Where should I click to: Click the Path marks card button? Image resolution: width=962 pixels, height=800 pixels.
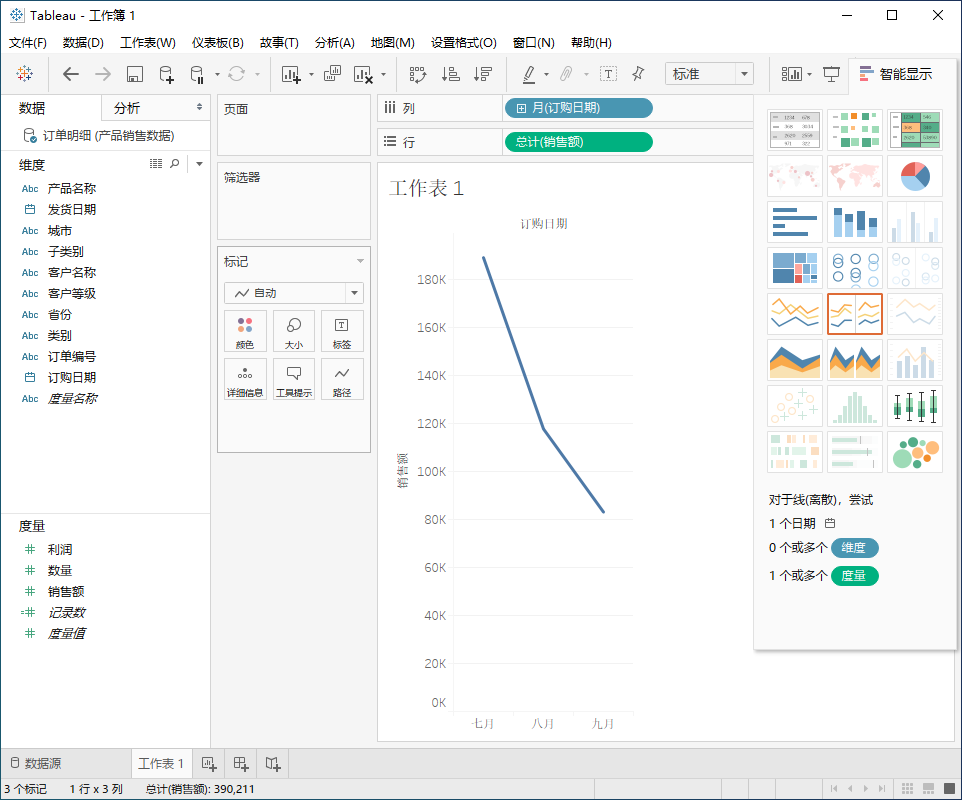point(342,379)
